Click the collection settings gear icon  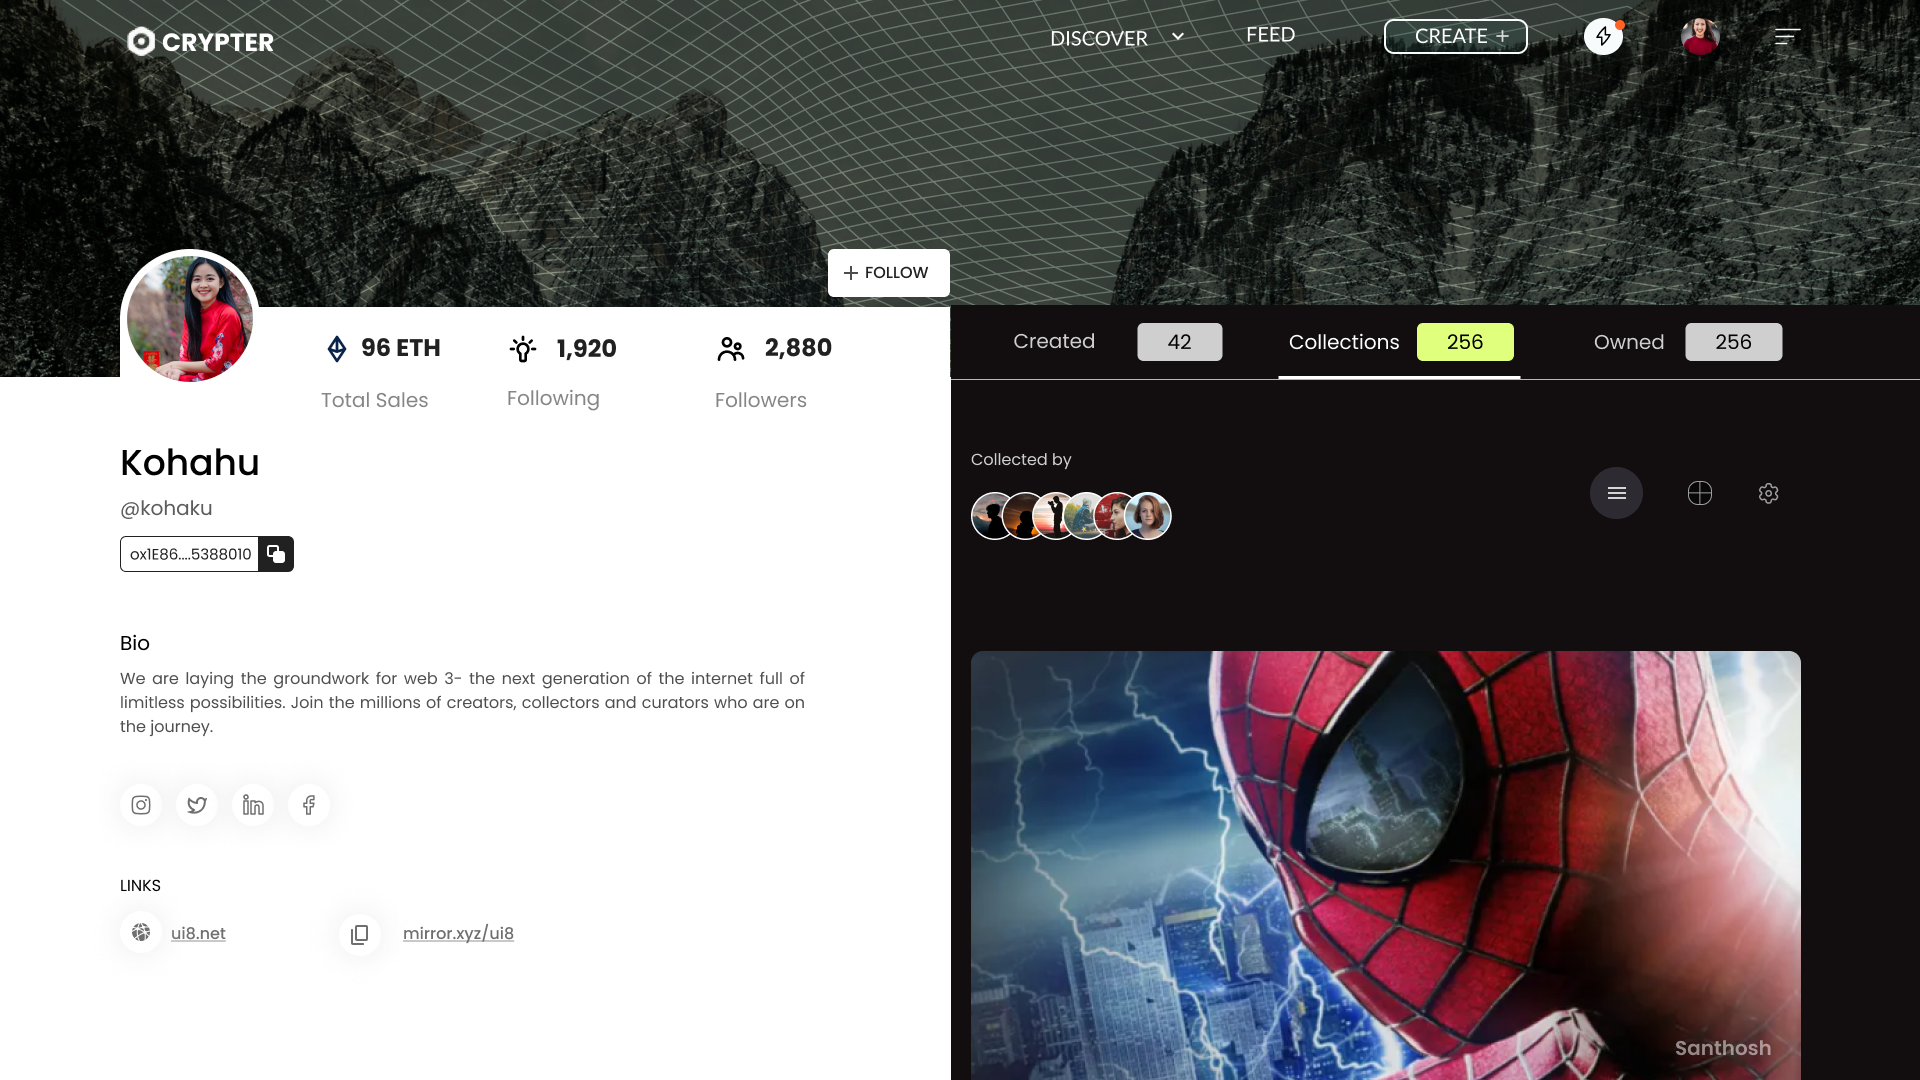tap(1768, 492)
